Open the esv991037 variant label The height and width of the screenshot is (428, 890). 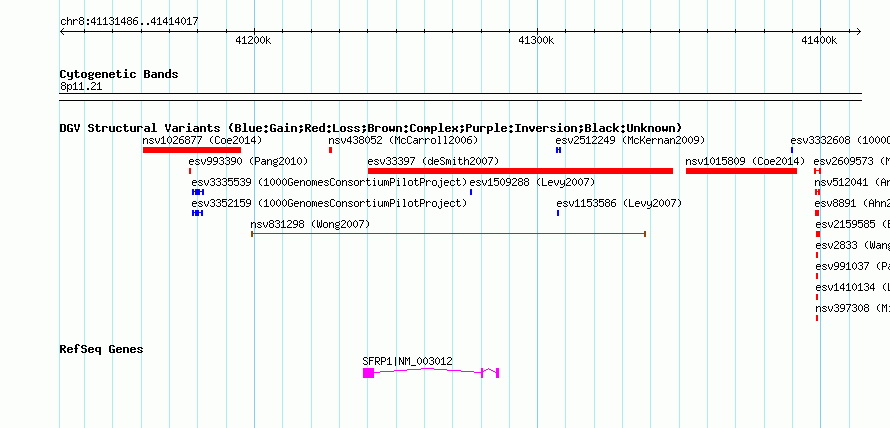coord(853,266)
